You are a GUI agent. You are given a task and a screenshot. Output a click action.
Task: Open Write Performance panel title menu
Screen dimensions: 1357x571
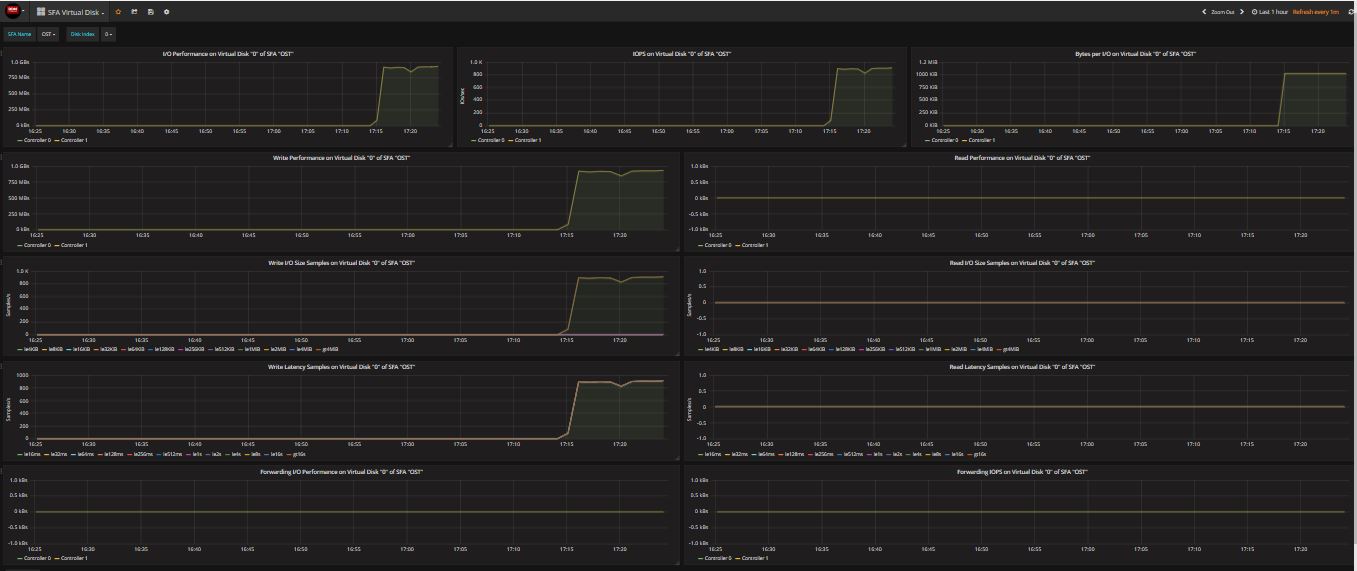click(x=342, y=158)
